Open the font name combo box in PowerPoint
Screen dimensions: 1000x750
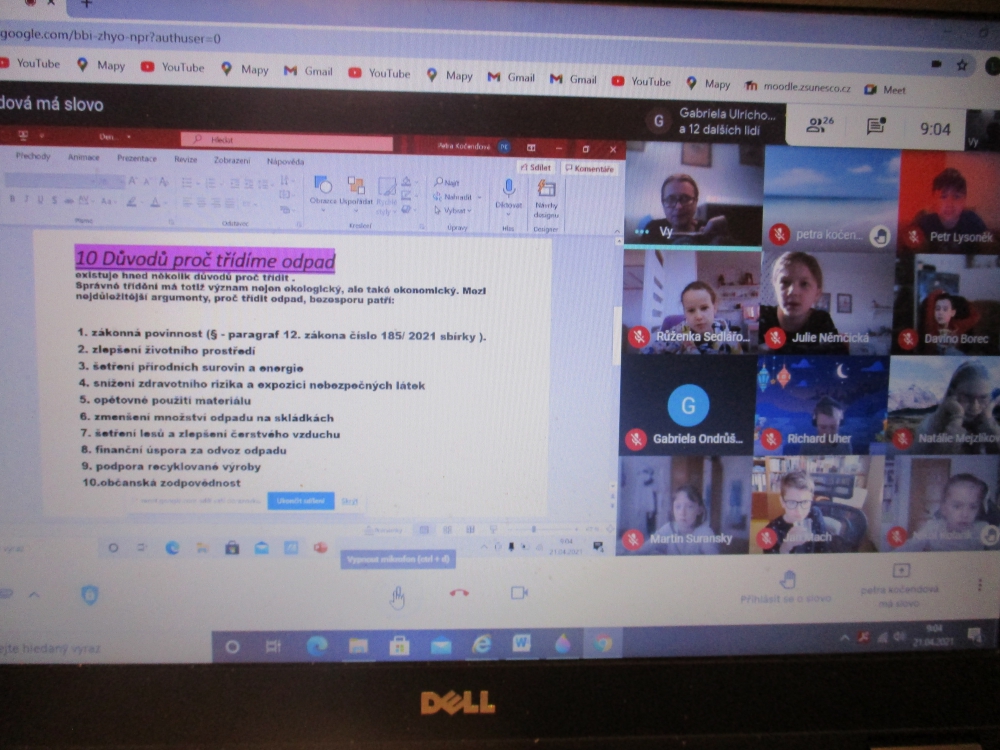click(50, 181)
